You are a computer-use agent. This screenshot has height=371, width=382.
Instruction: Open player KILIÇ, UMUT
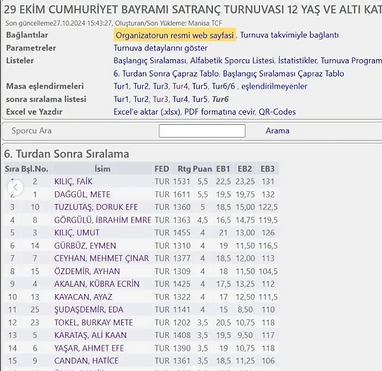click(x=77, y=233)
